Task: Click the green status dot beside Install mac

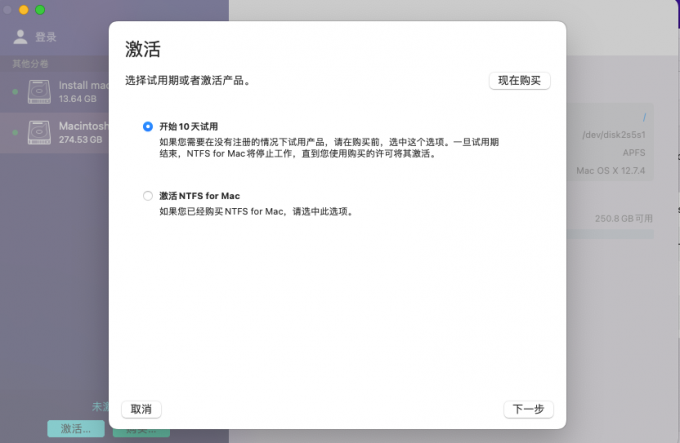Action: click(x=15, y=92)
